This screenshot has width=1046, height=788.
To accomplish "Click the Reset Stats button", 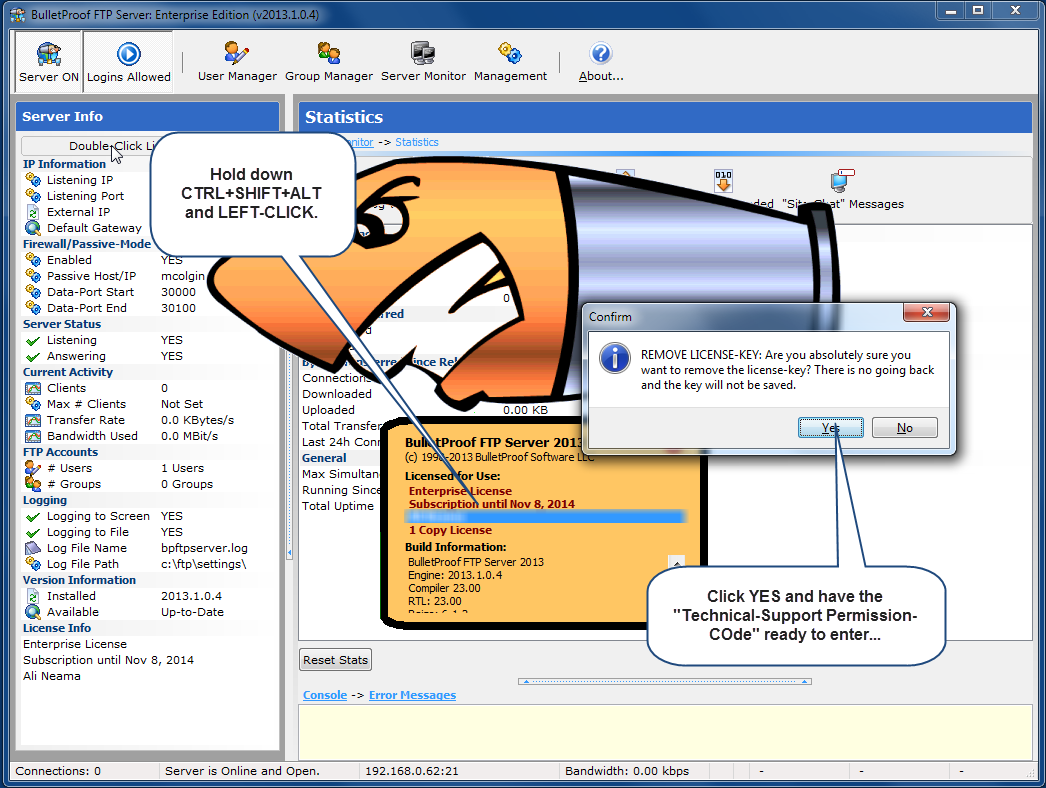I will point(336,660).
